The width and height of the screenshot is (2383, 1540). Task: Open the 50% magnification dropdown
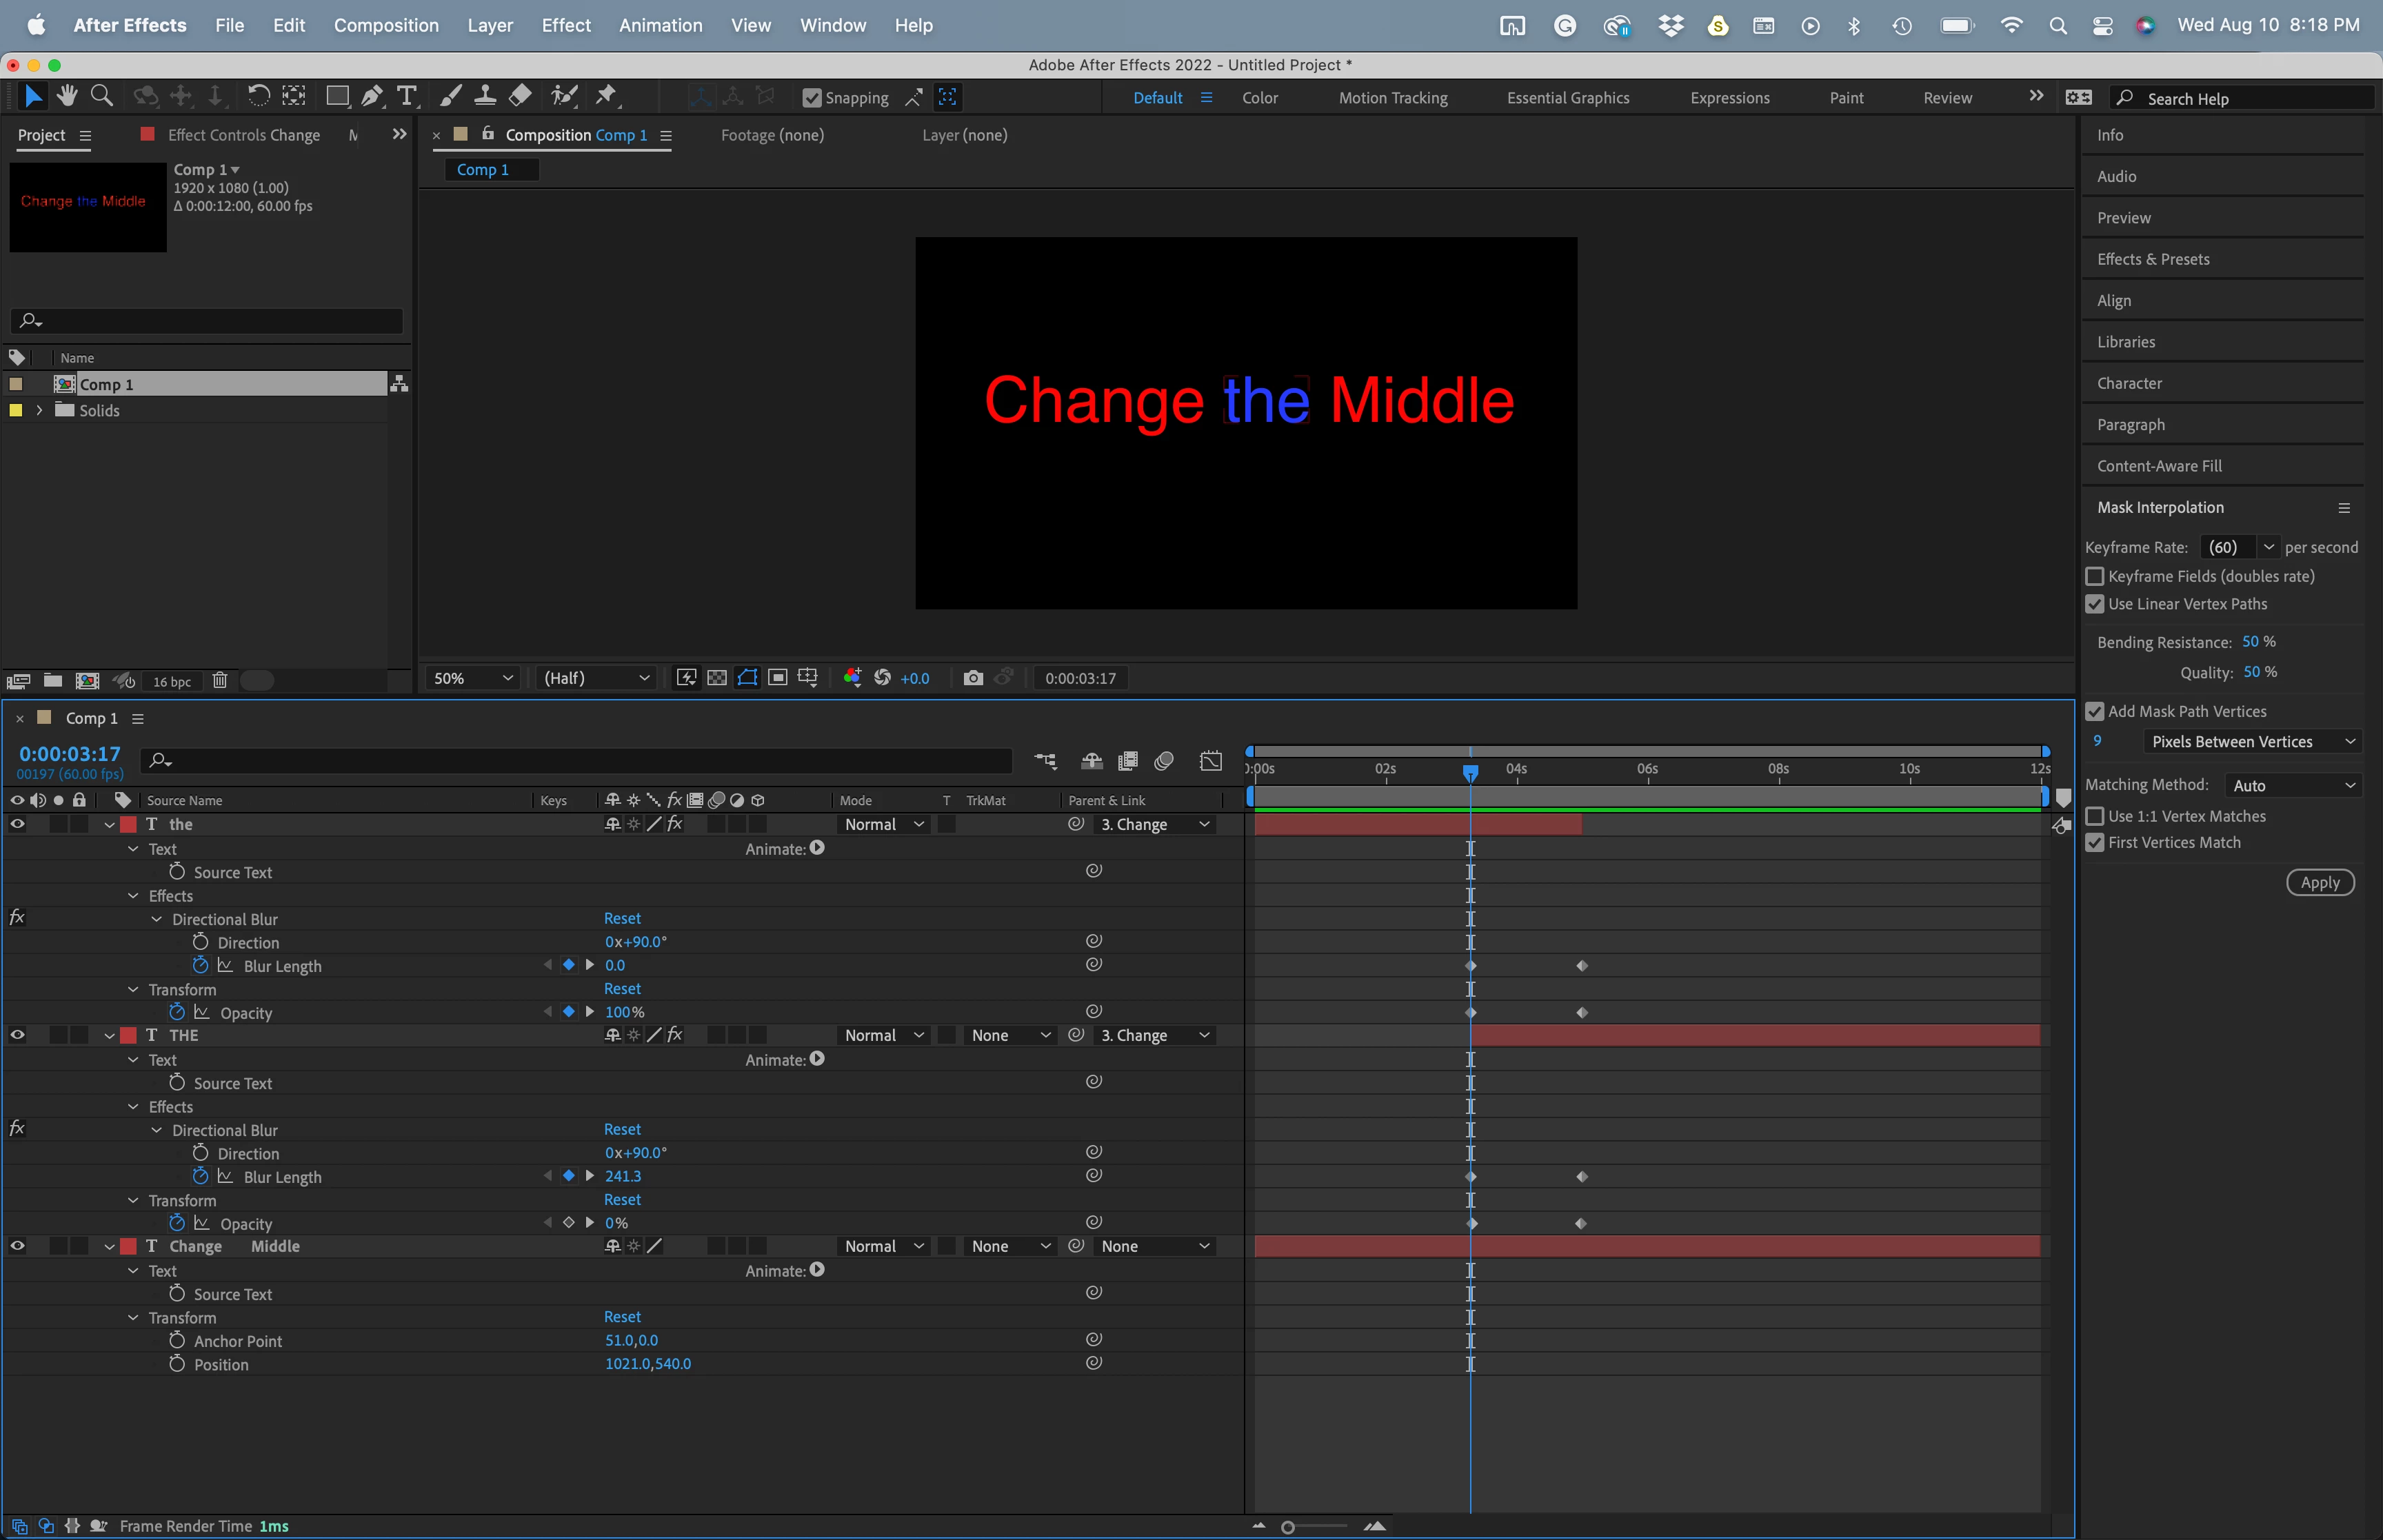(x=472, y=678)
